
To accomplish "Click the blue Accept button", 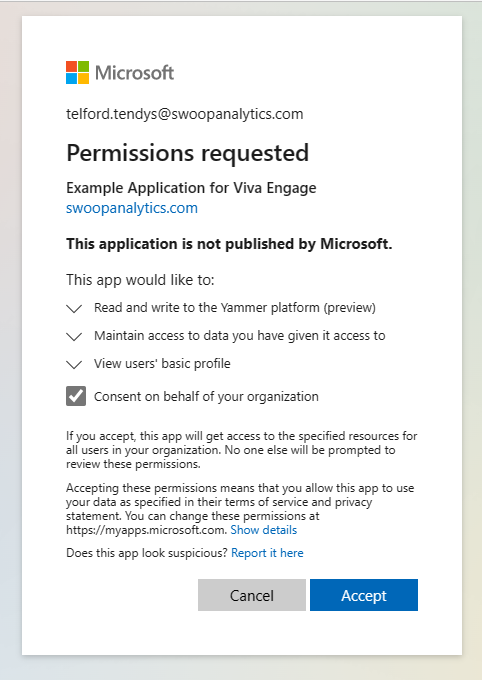I will click(x=364, y=595).
